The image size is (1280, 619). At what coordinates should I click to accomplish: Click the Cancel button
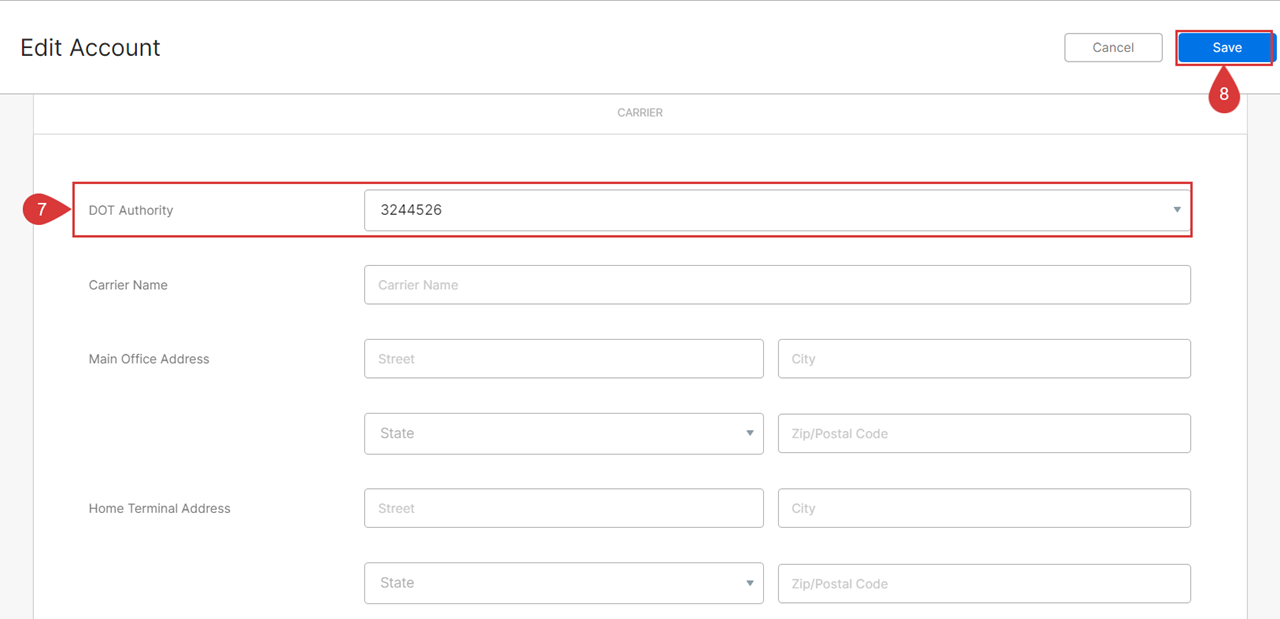click(x=1113, y=48)
